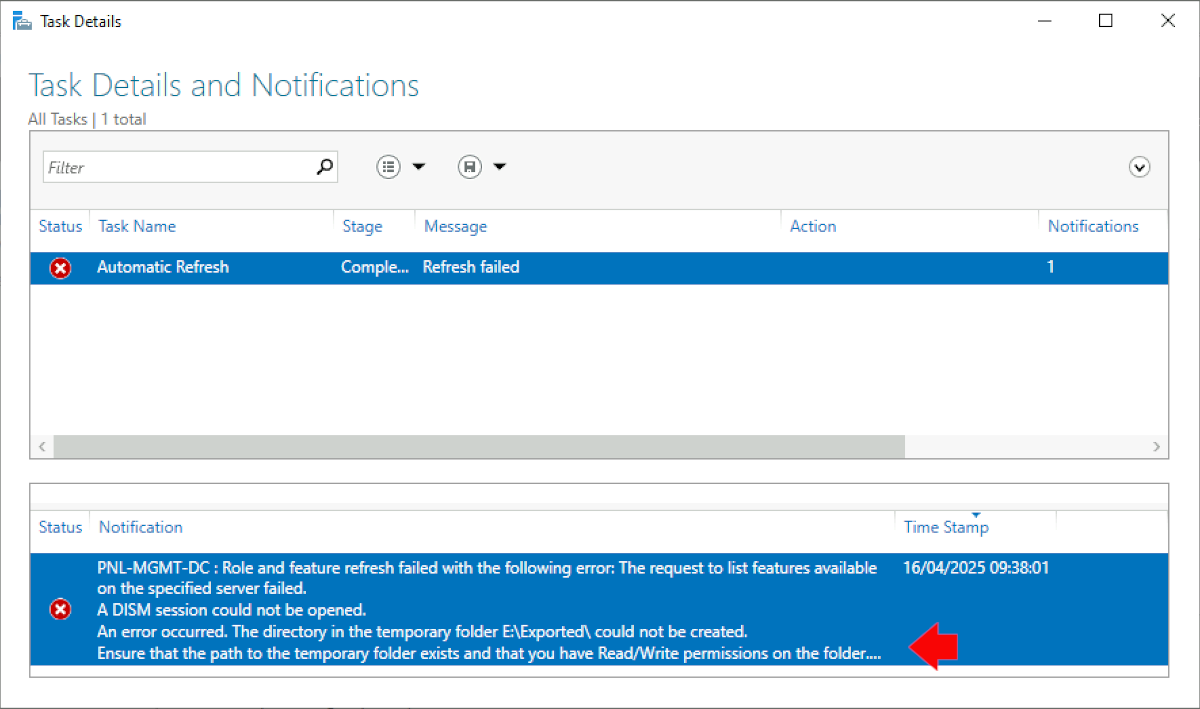Click the horizontal scrollbar thumb in tasks list
The image size is (1200, 709).
coord(478,446)
